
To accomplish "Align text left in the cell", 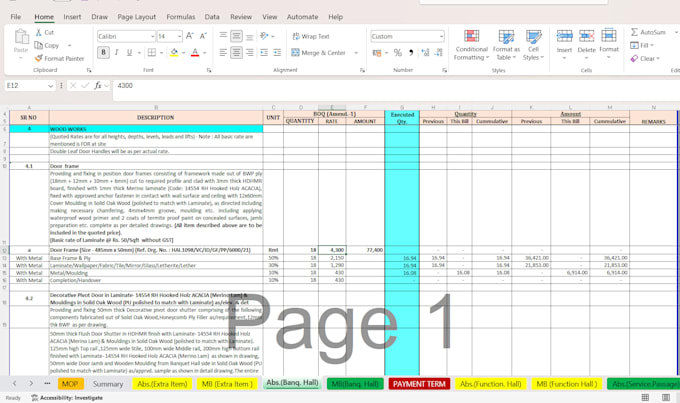I will pyautogui.click(x=223, y=52).
